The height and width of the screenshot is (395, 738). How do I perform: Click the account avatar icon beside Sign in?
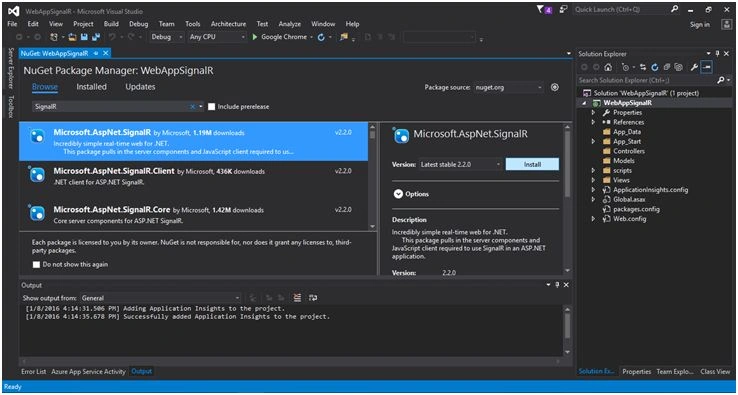pos(726,24)
